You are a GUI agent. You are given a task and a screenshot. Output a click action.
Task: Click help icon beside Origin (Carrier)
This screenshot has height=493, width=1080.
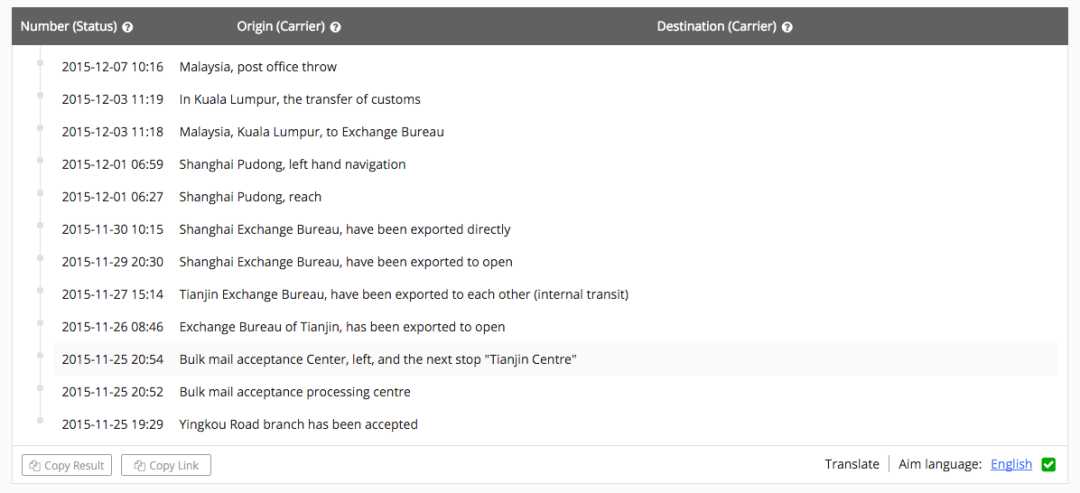click(x=336, y=27)
